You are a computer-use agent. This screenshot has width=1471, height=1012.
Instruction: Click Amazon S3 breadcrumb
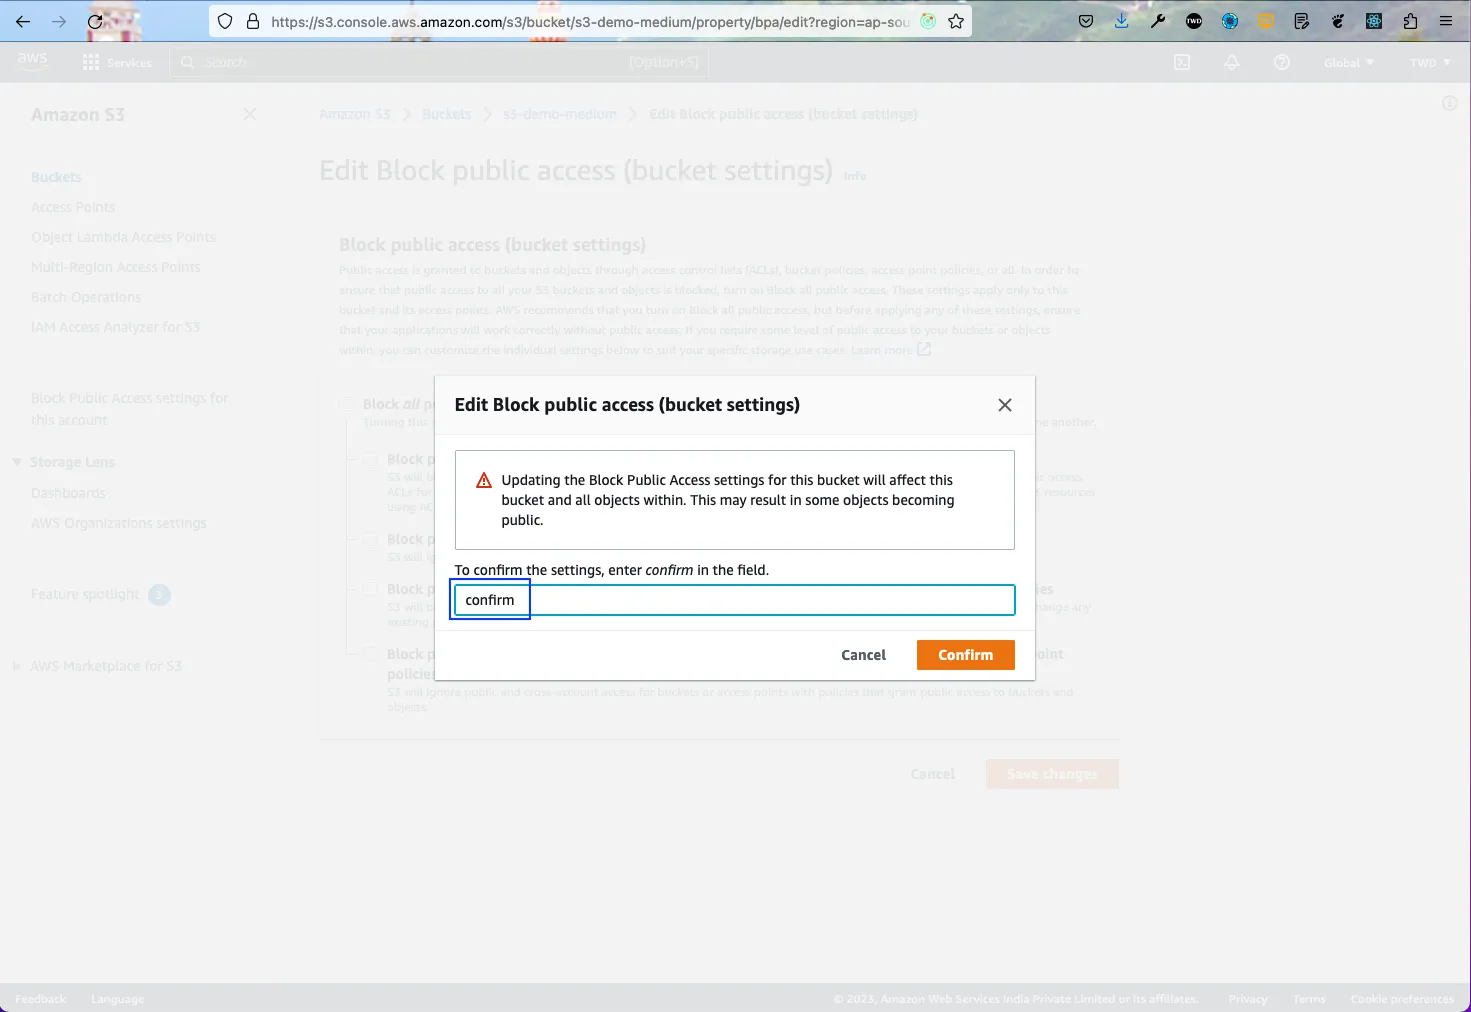pos(355,114)
